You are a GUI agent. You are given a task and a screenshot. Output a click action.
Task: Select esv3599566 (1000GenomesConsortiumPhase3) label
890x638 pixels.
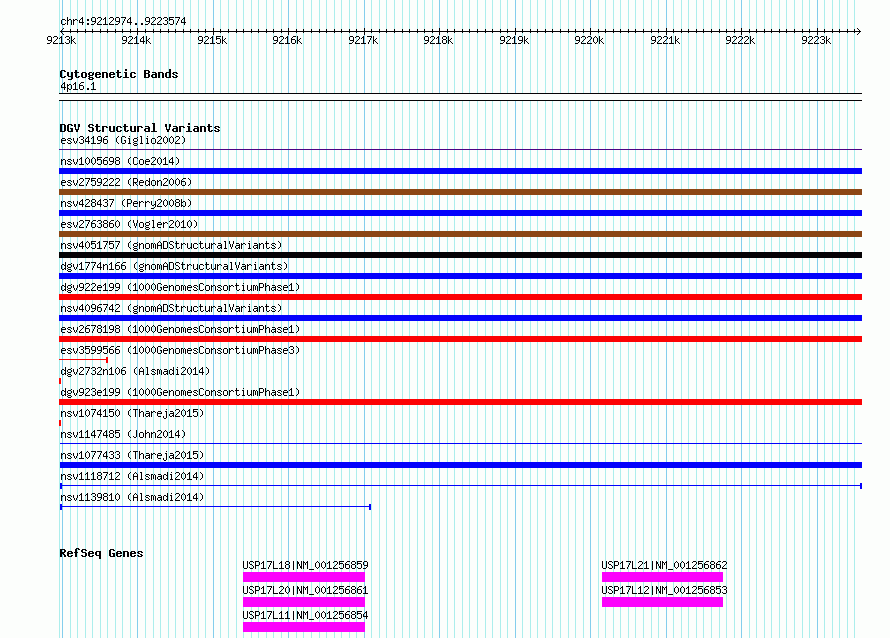point(180,350)
